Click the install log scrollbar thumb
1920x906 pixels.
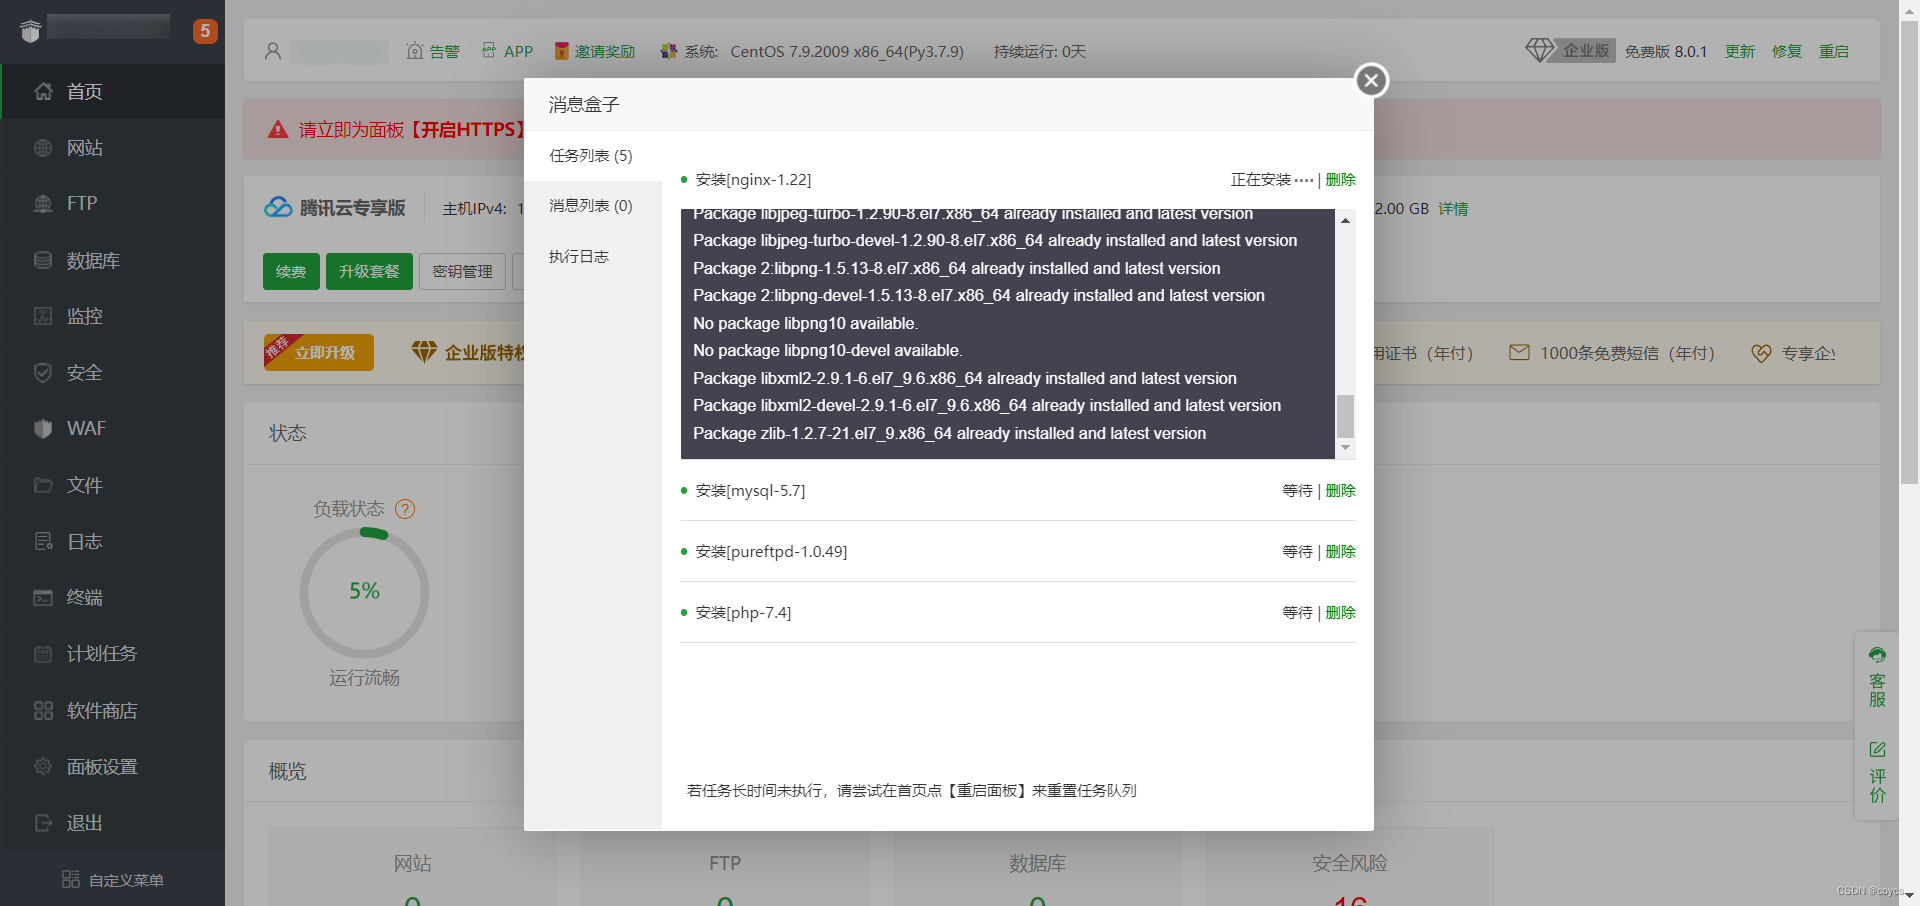point(1346,416)
